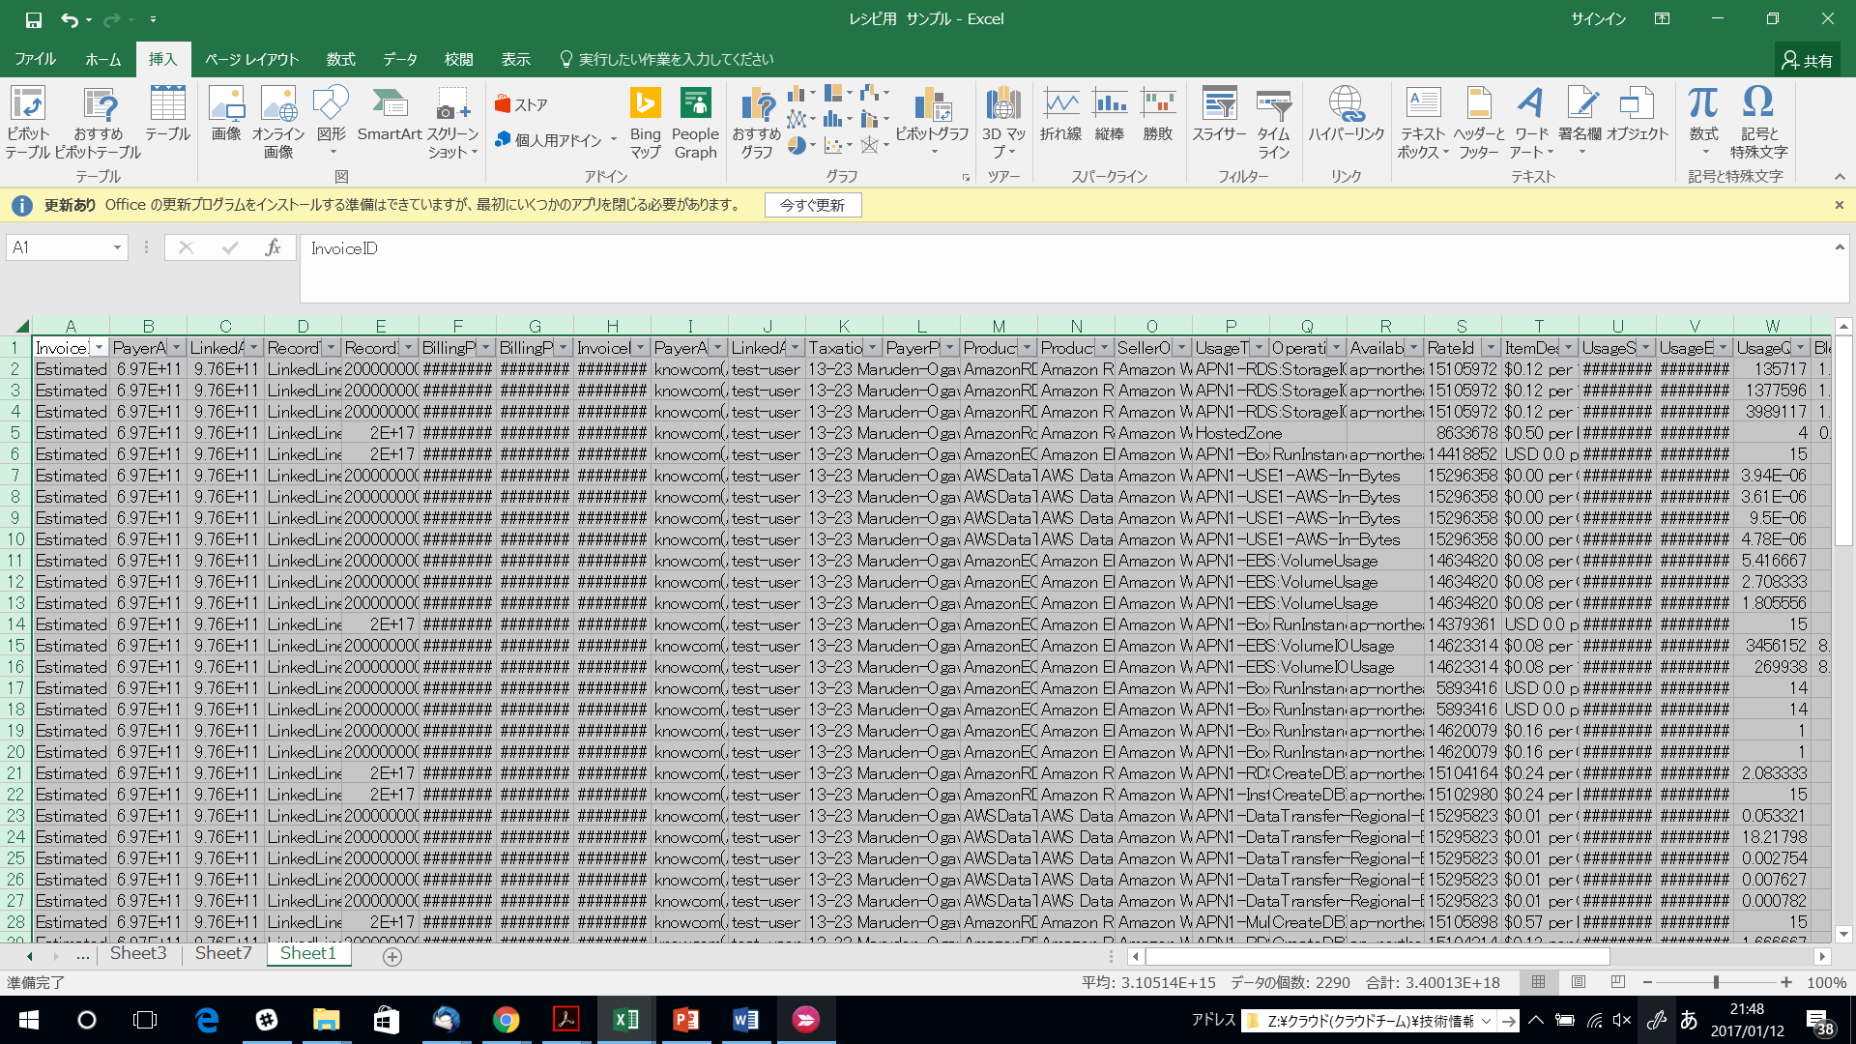Insert WordArt text
The image size is (1856, 1044).
(x=1530, y=122)
